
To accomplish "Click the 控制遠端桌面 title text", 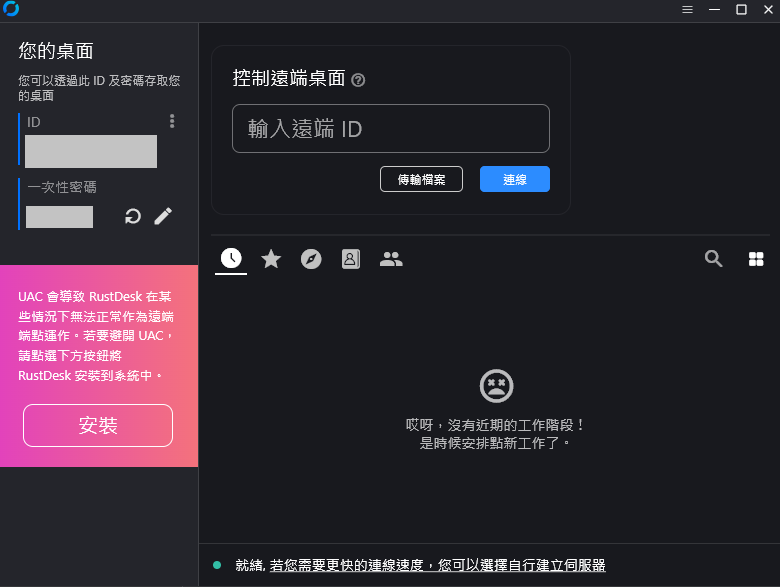I will (289, 78).
